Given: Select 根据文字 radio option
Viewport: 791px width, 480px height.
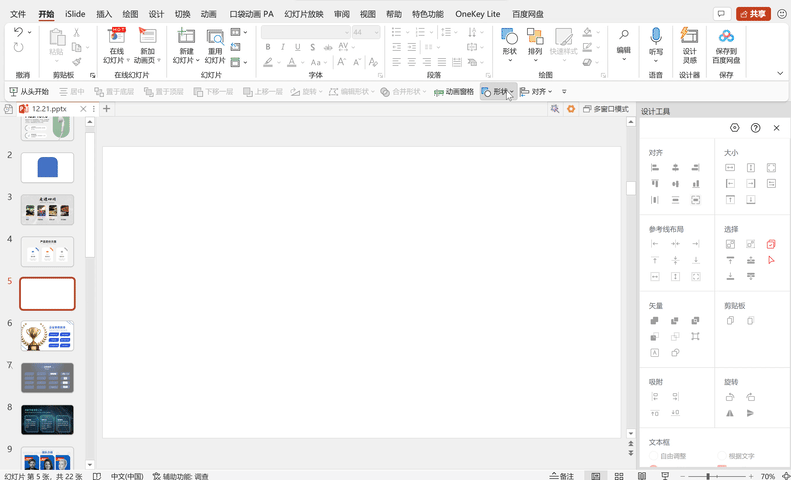Looking at the screenshot, I should [x=737, y=456].
